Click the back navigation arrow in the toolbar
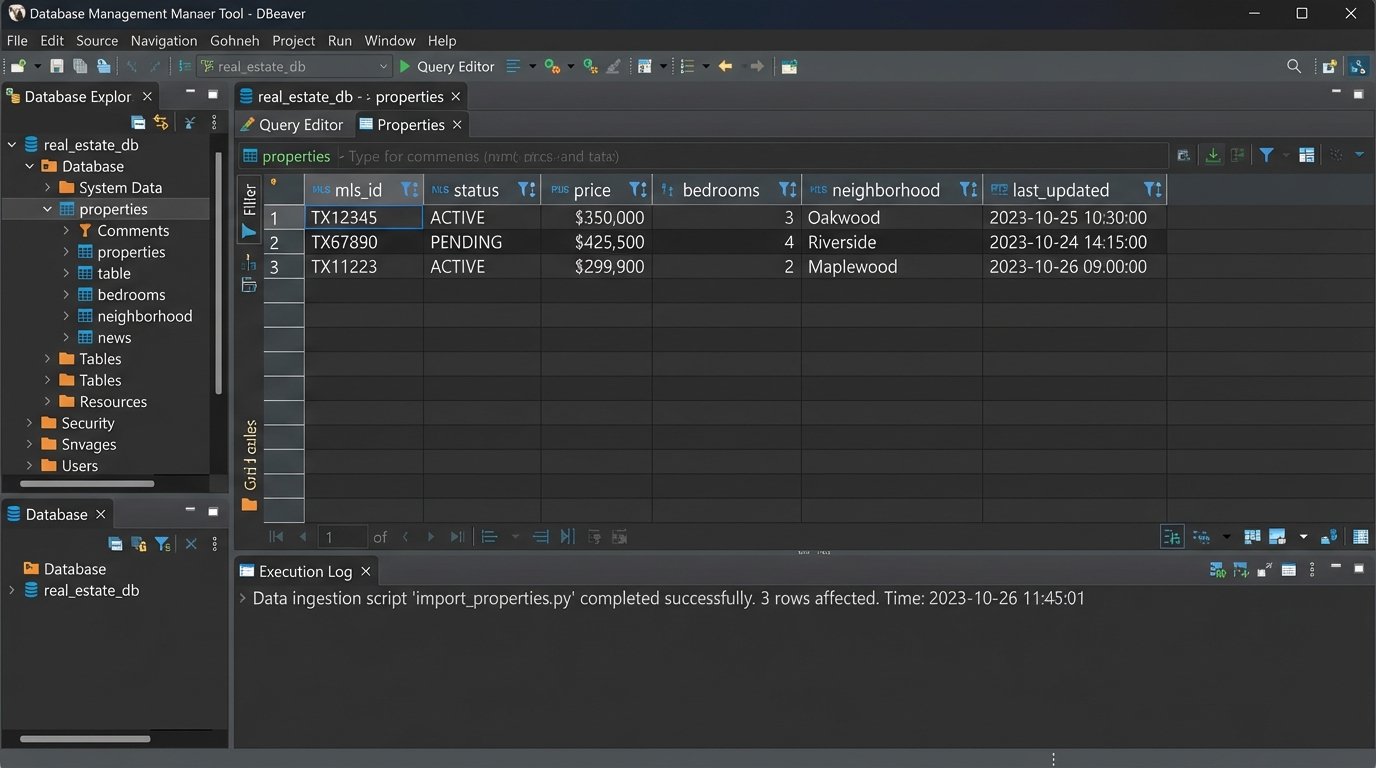Screen dimensions: 1376x768 pyautogui.click(x=724, y=66)
